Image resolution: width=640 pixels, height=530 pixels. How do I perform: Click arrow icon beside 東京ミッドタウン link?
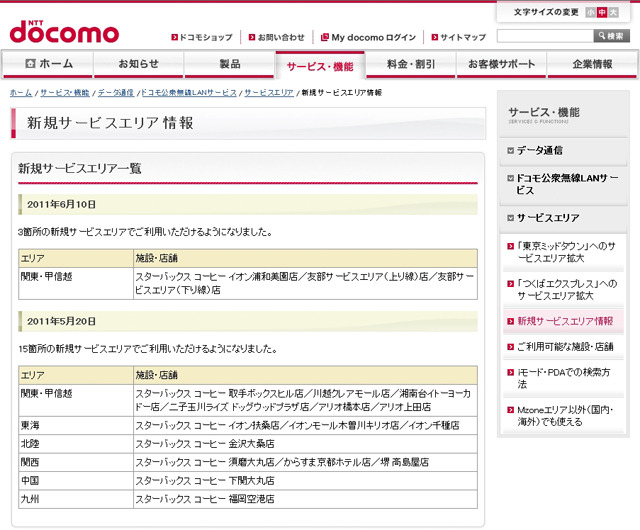(510, 246)
